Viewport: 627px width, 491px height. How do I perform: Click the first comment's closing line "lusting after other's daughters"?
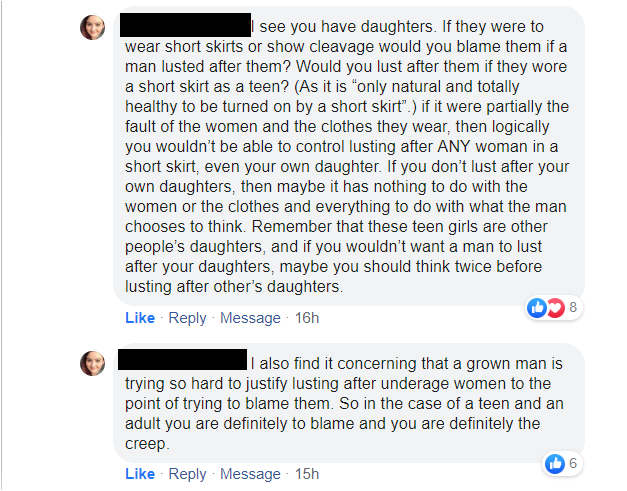pyautogui.click(x=234, y=288)
